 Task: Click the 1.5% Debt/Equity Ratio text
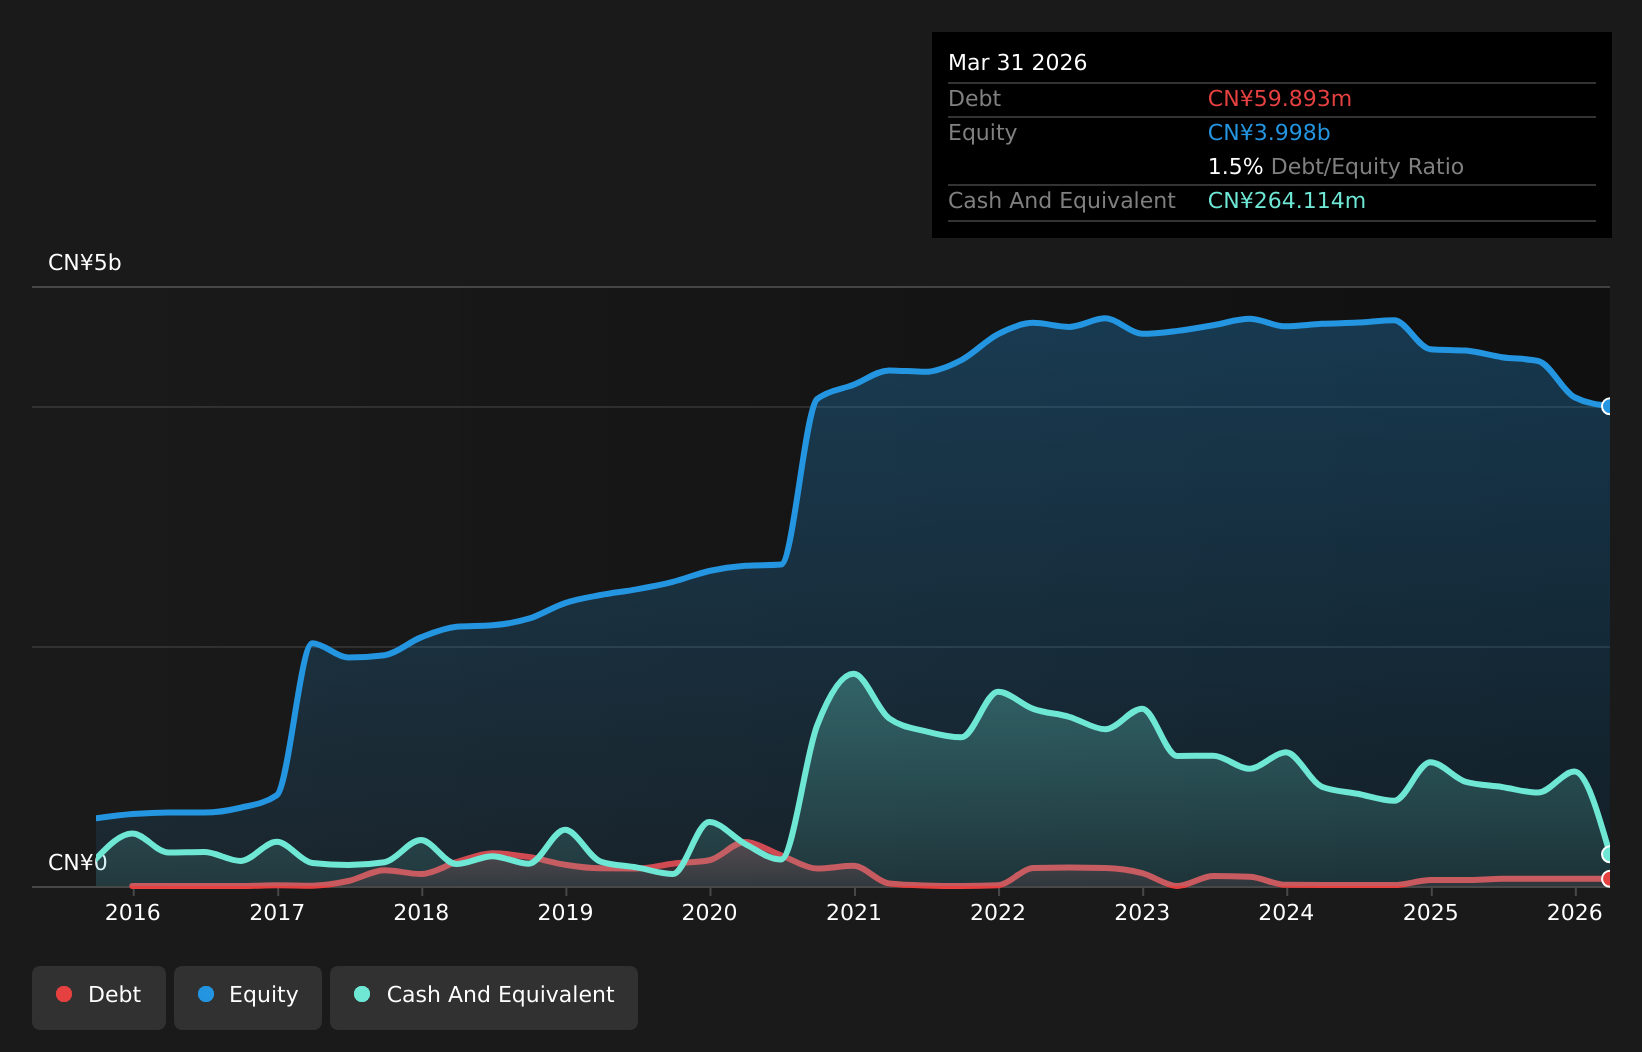[1336, 167]
